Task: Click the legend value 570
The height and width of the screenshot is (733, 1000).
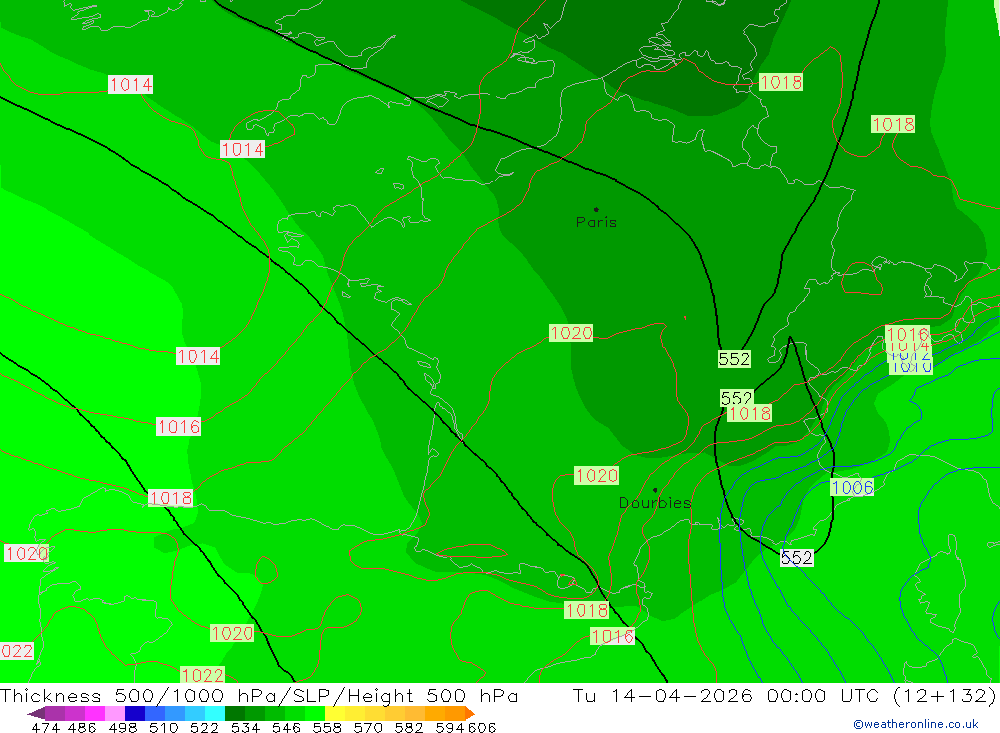Action: [368, 727]
